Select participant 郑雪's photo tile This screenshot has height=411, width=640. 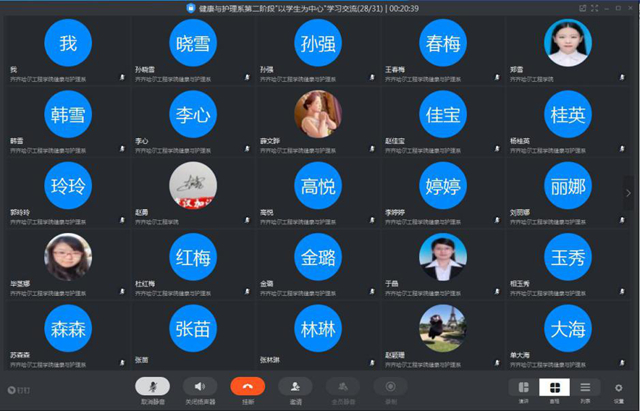568,43
